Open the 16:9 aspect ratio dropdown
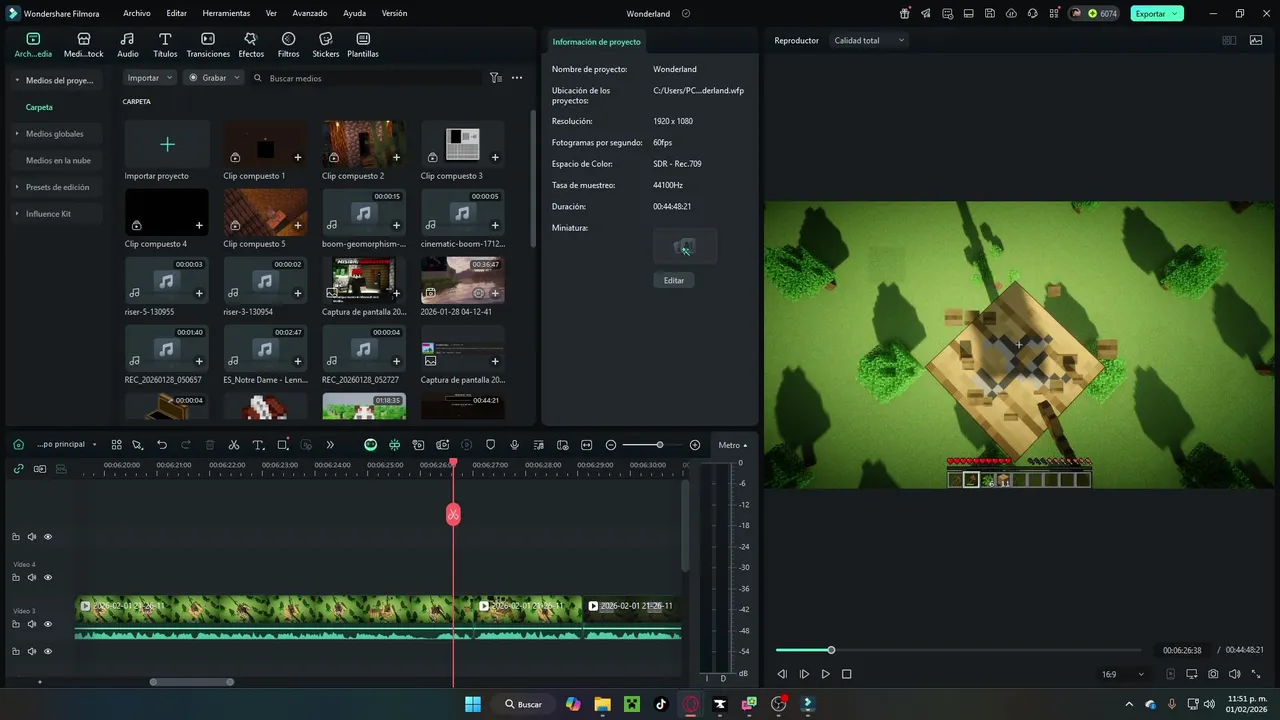The width and height of the screenshot is (1280, 720). coord(1122,674)
